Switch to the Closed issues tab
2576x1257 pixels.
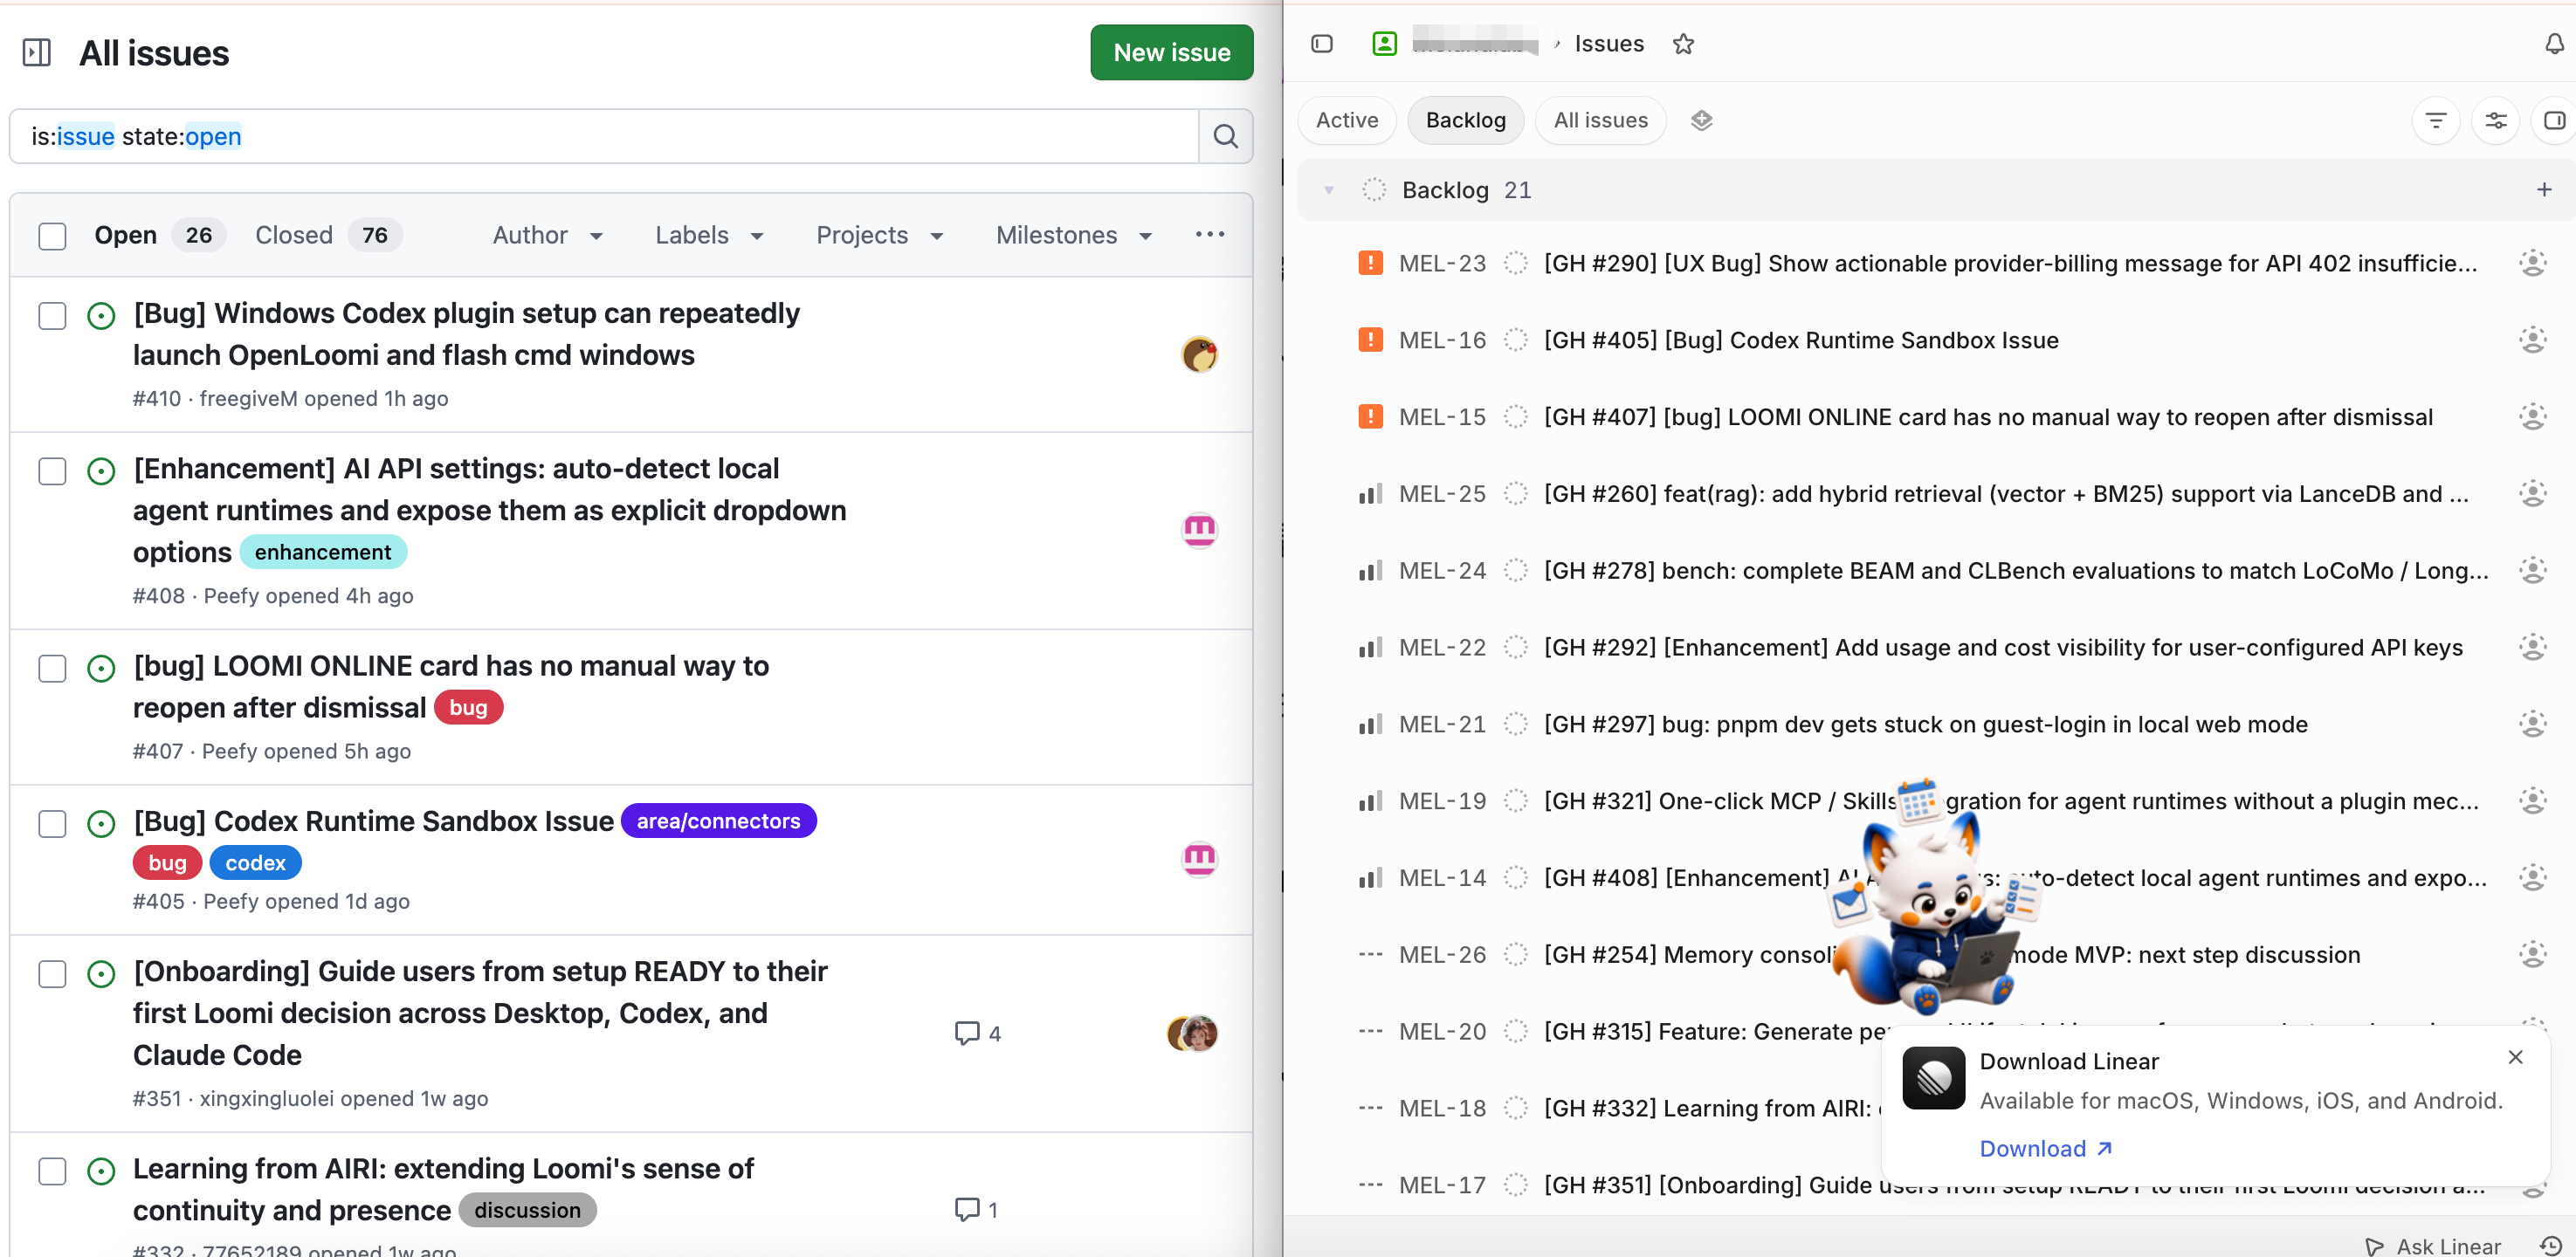tap(328, 235)
